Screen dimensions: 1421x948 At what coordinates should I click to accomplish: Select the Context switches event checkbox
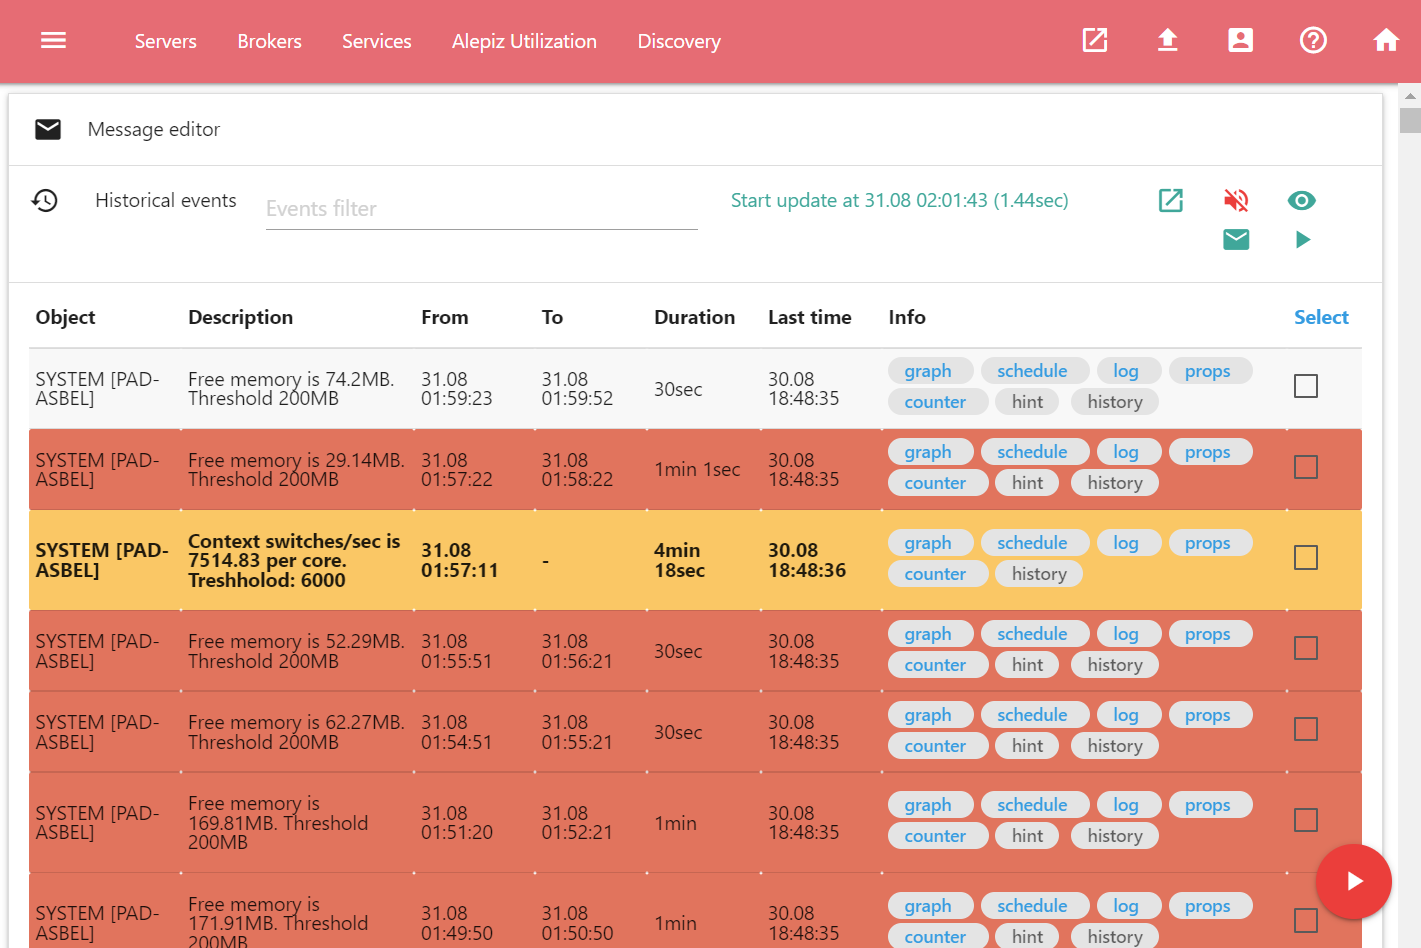pos(1305,557)
